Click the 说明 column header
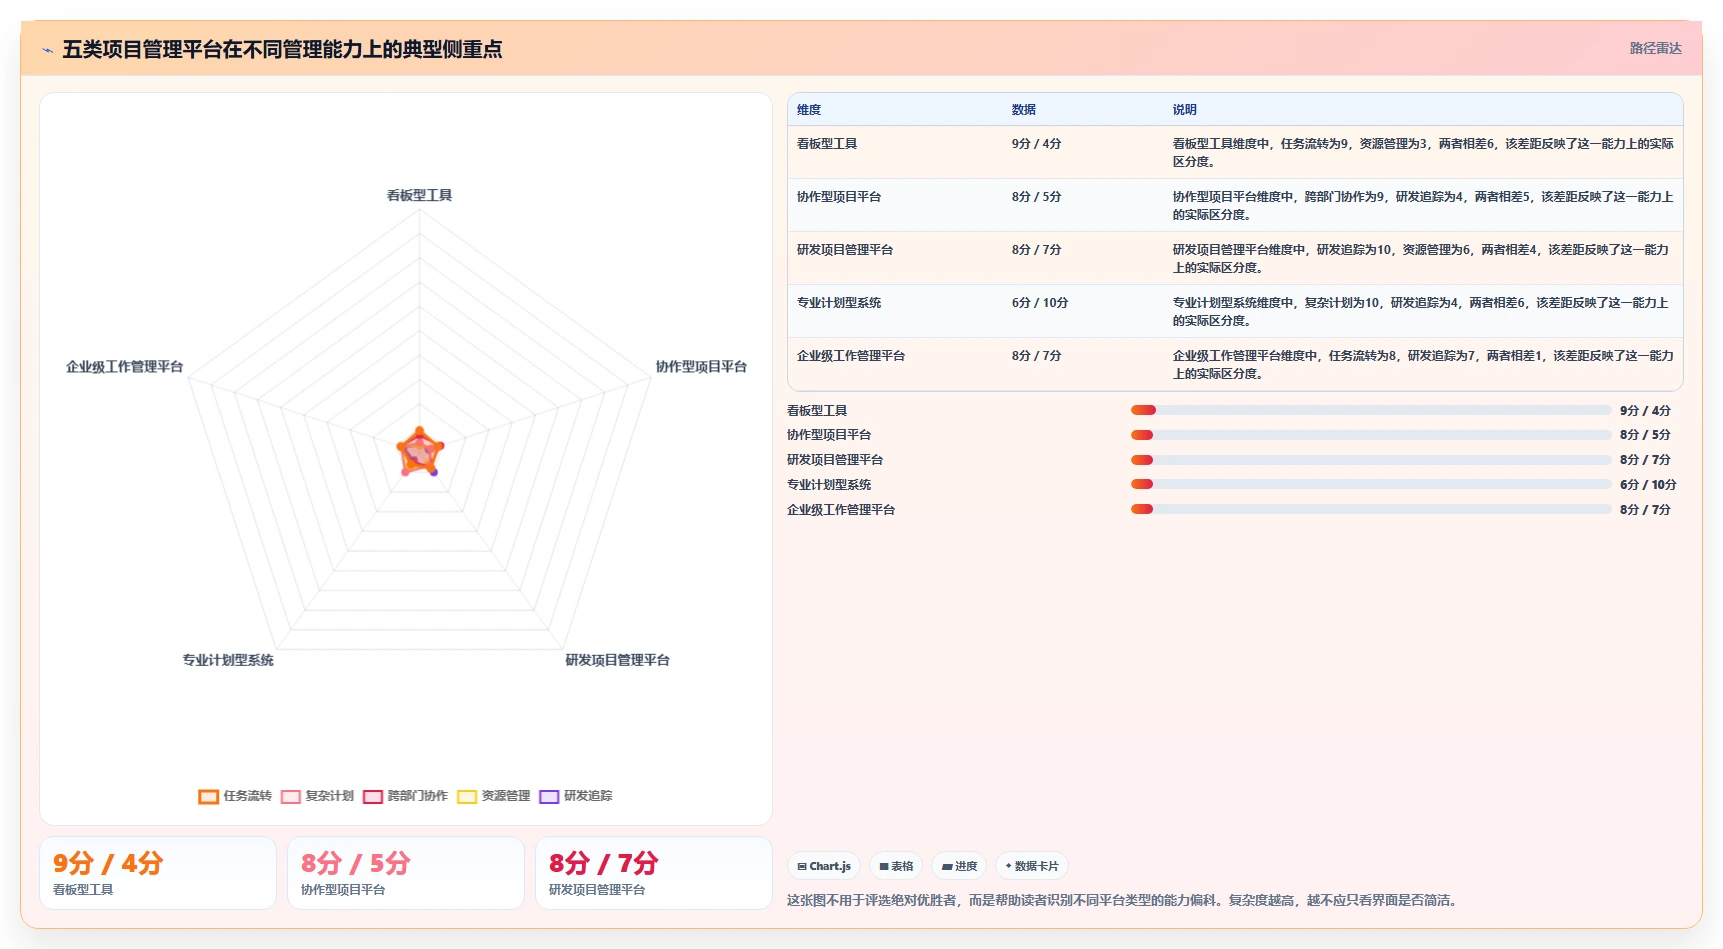1723x949 pixels. pos(1185,110)
